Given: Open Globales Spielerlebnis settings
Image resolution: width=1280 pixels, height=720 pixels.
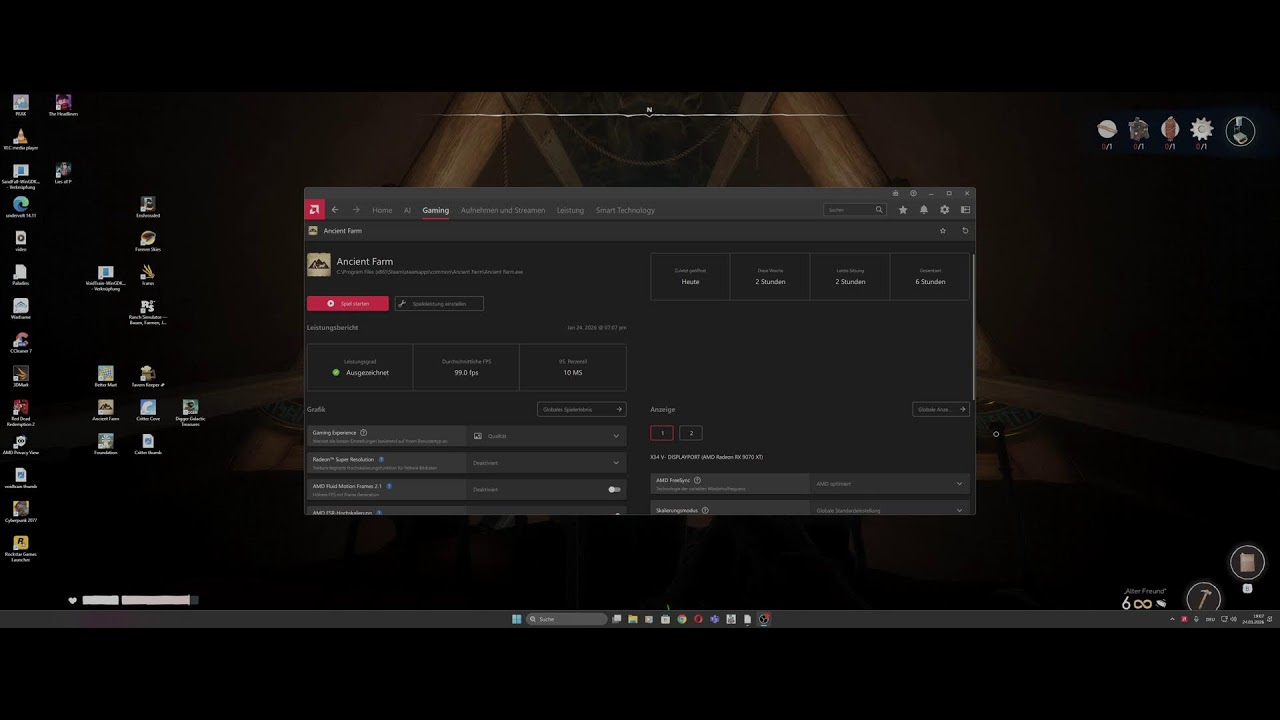Looking at the screenshot, I should point(582,409).
